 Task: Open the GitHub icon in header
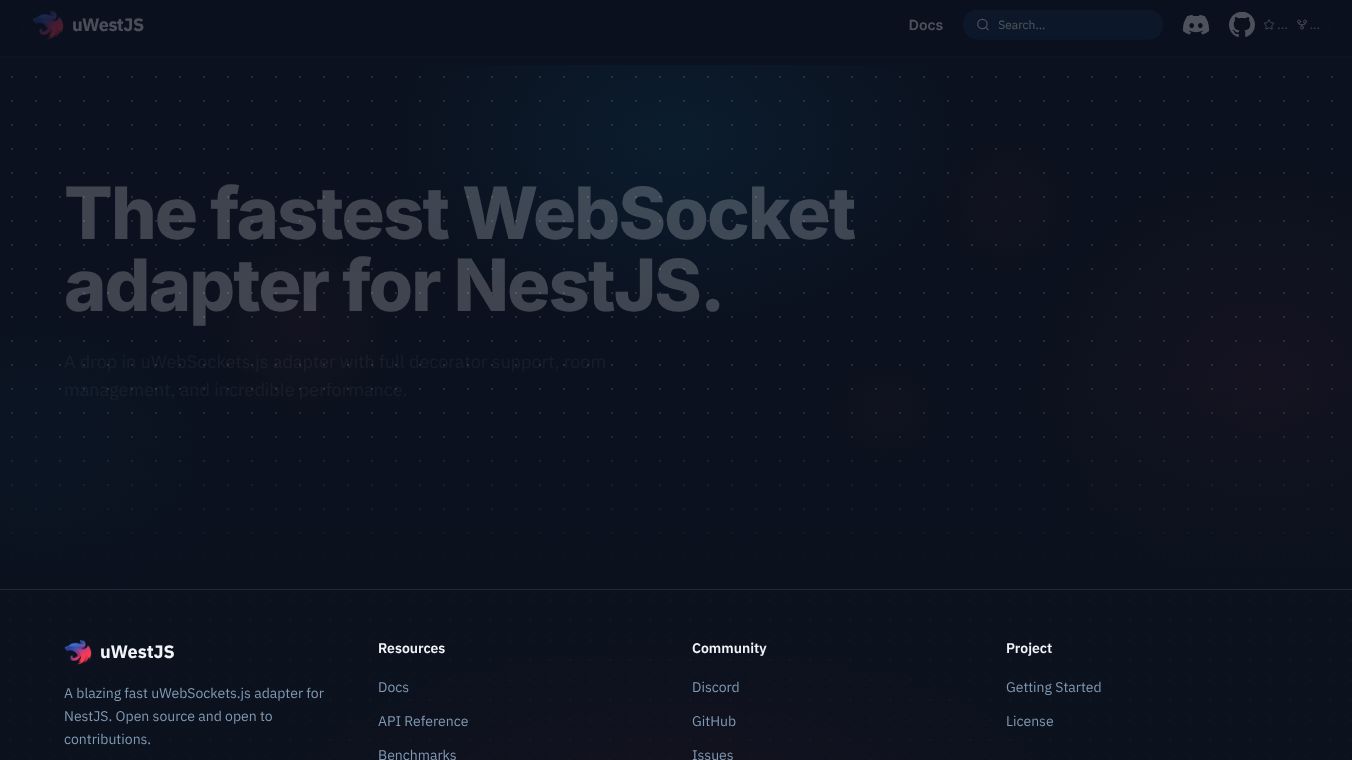pos(1242,25)
